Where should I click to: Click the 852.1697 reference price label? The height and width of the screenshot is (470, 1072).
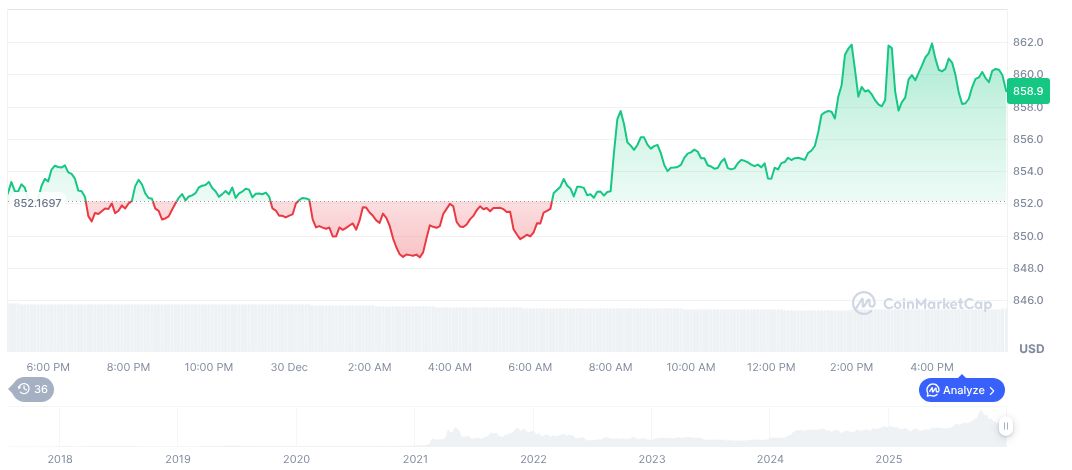tap(37, 203)
